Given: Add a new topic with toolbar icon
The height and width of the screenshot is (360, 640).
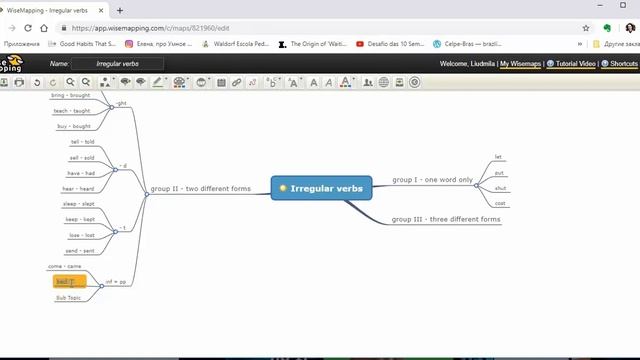Looking at the screenshot, I should point(125,82).
